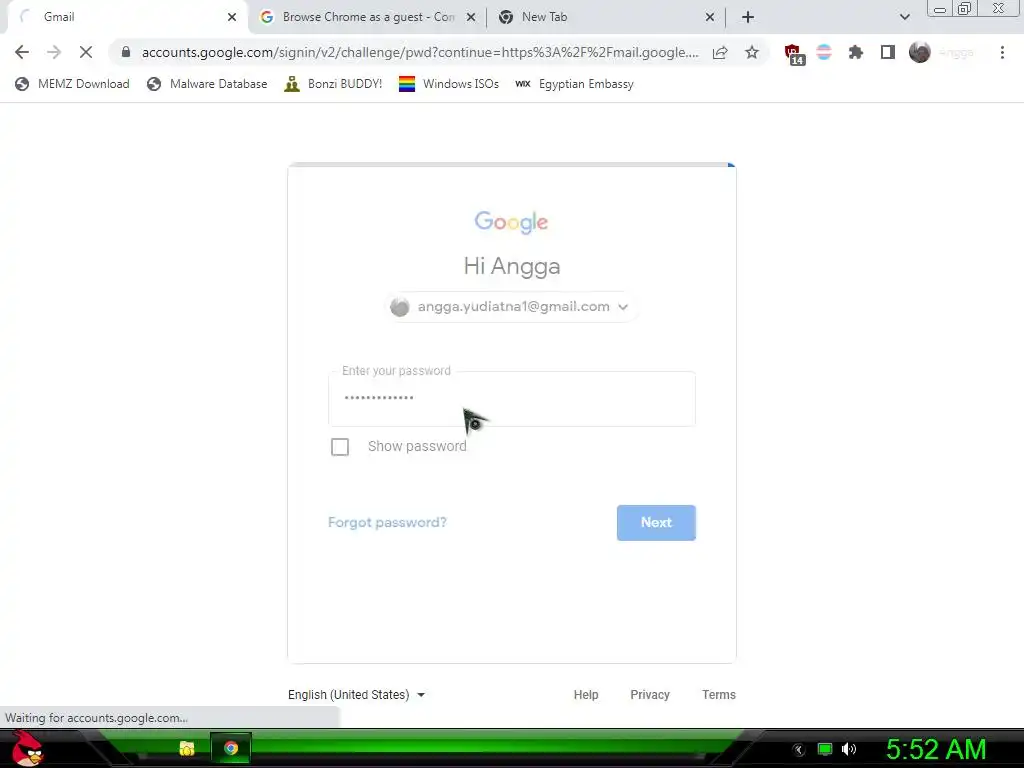
Task: Show hidden tray icons arrow
Action: [x=798, y=750]
